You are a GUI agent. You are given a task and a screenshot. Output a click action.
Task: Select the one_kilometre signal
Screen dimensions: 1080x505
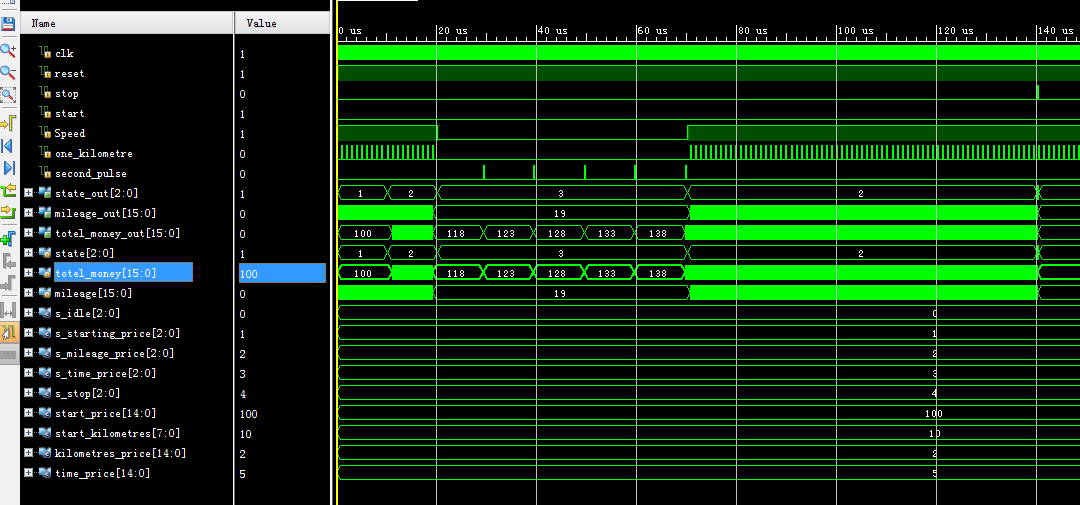coord(94,153)
